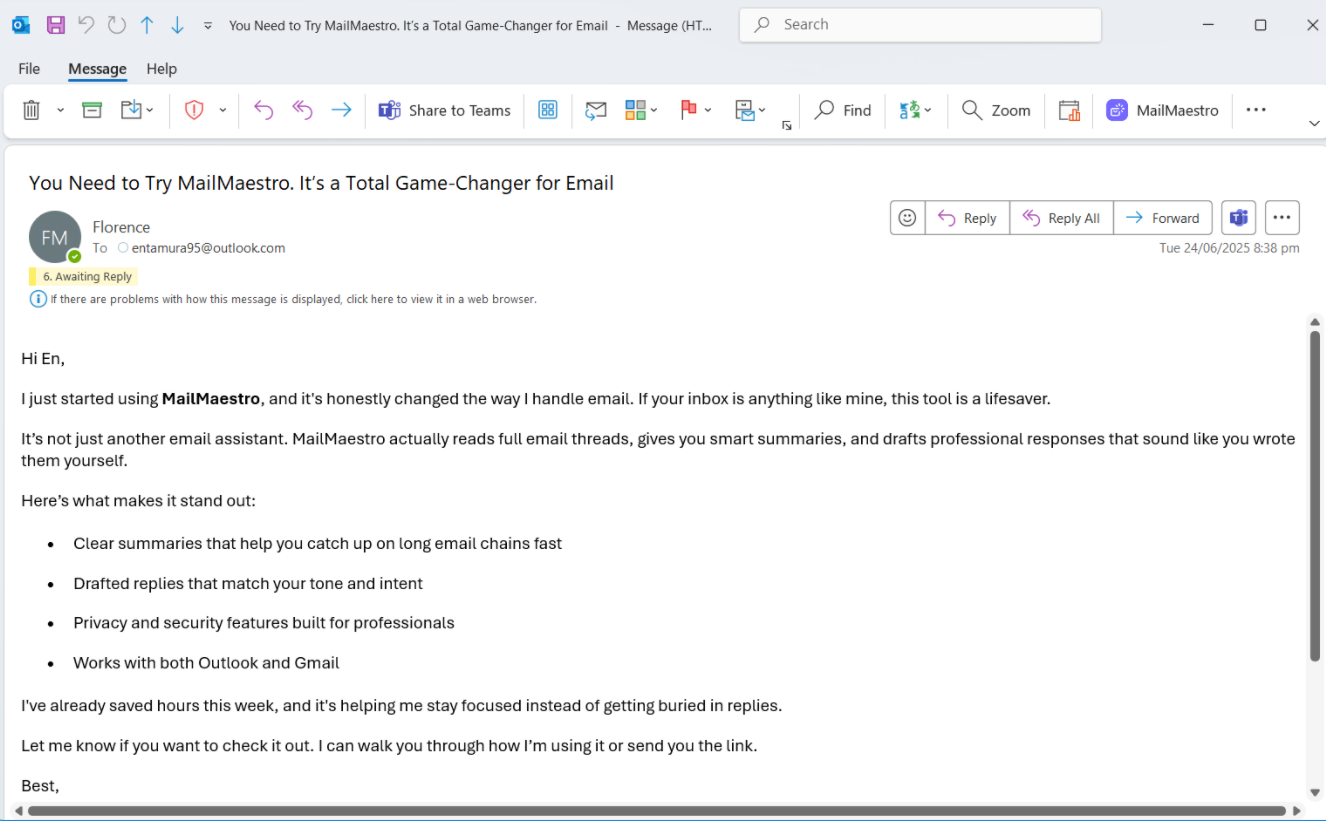Open Customize Quick Access Toolbar dropdown

click(x=208, y=26)
